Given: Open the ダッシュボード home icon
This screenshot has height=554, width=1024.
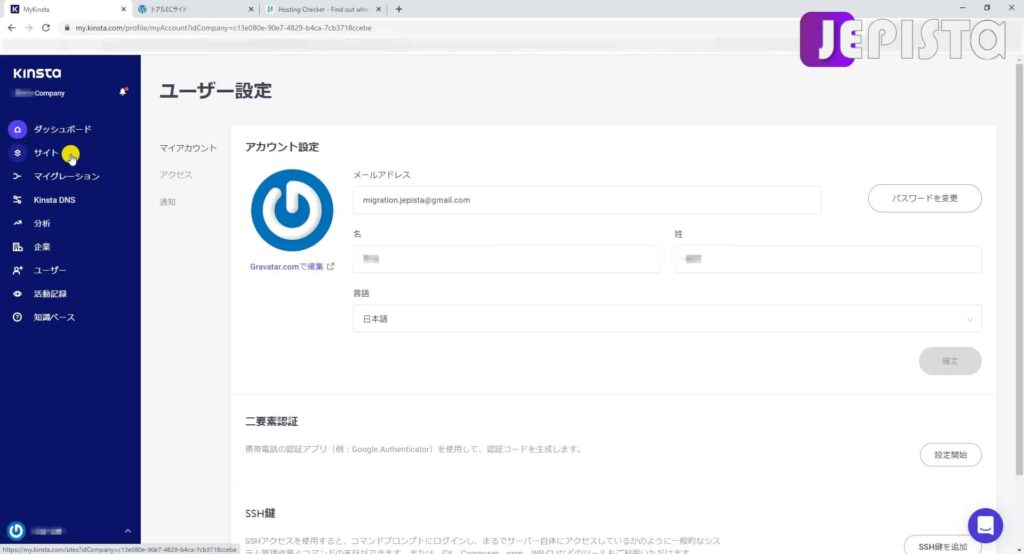Looking at the screenshot, I should 18,129.
